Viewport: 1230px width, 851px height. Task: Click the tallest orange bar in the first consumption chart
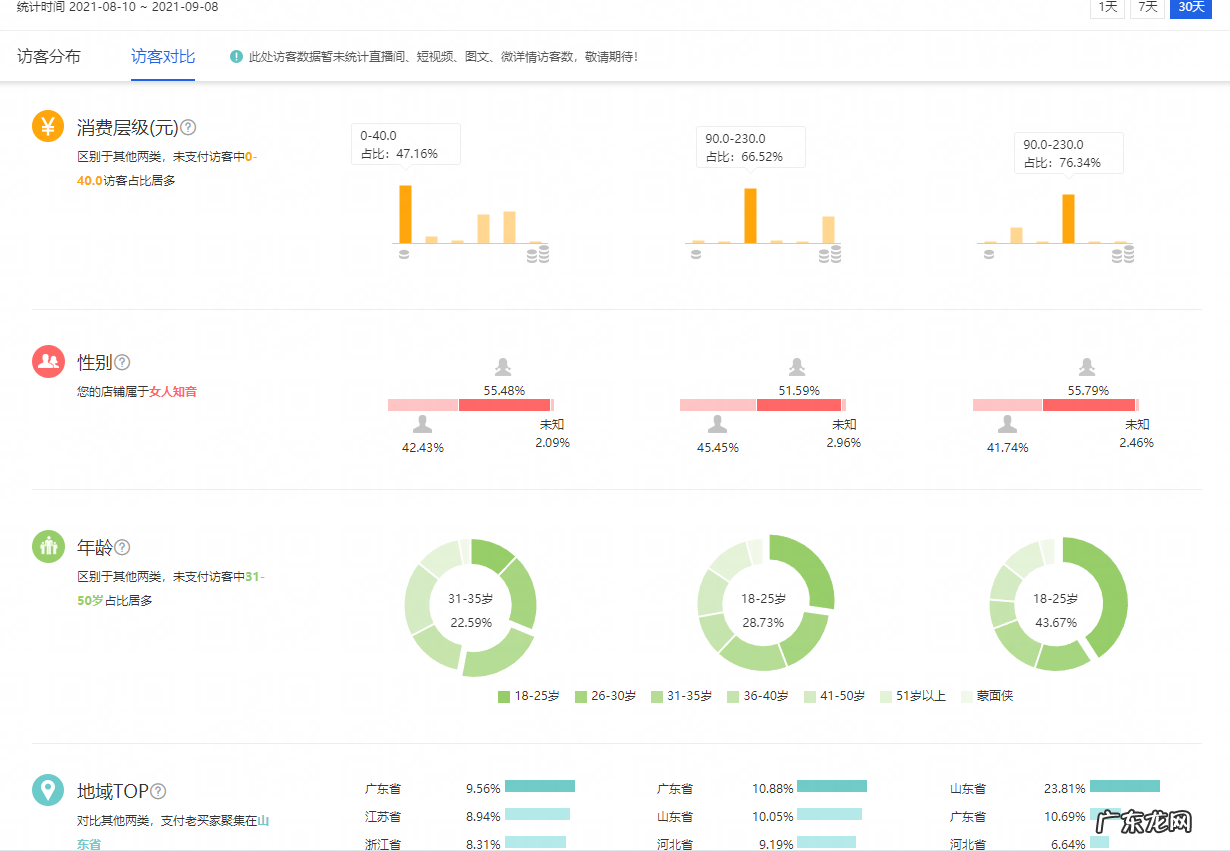click(x=405, y=214)
